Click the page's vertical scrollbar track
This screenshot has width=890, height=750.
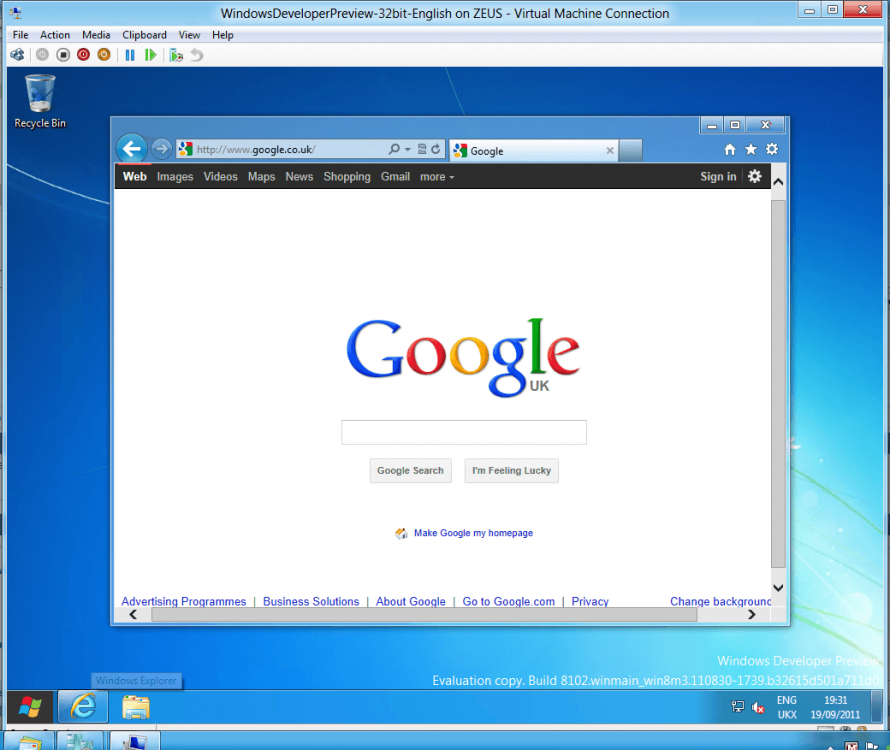(778, 400)
